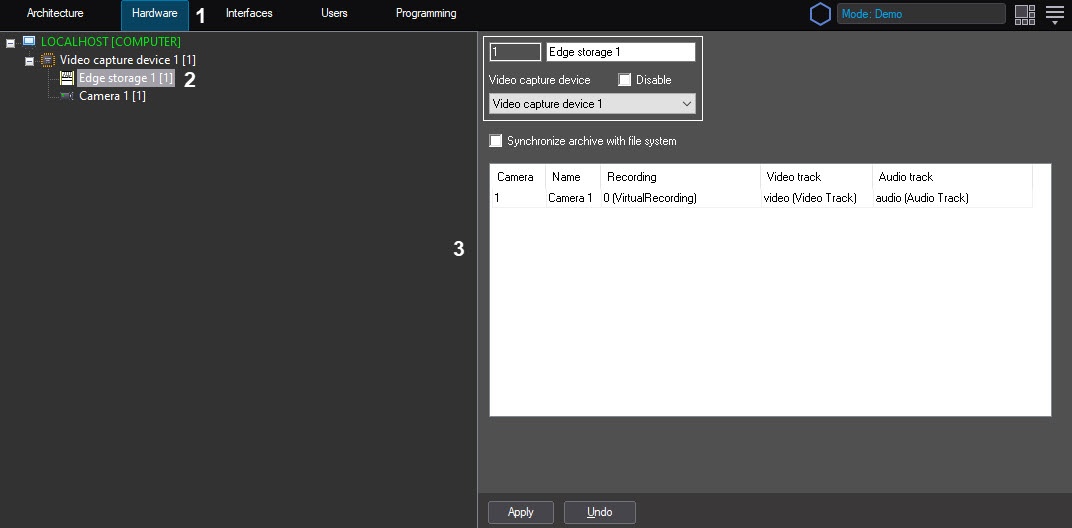Click the Edge storage icon in tree

click(67, 78)
